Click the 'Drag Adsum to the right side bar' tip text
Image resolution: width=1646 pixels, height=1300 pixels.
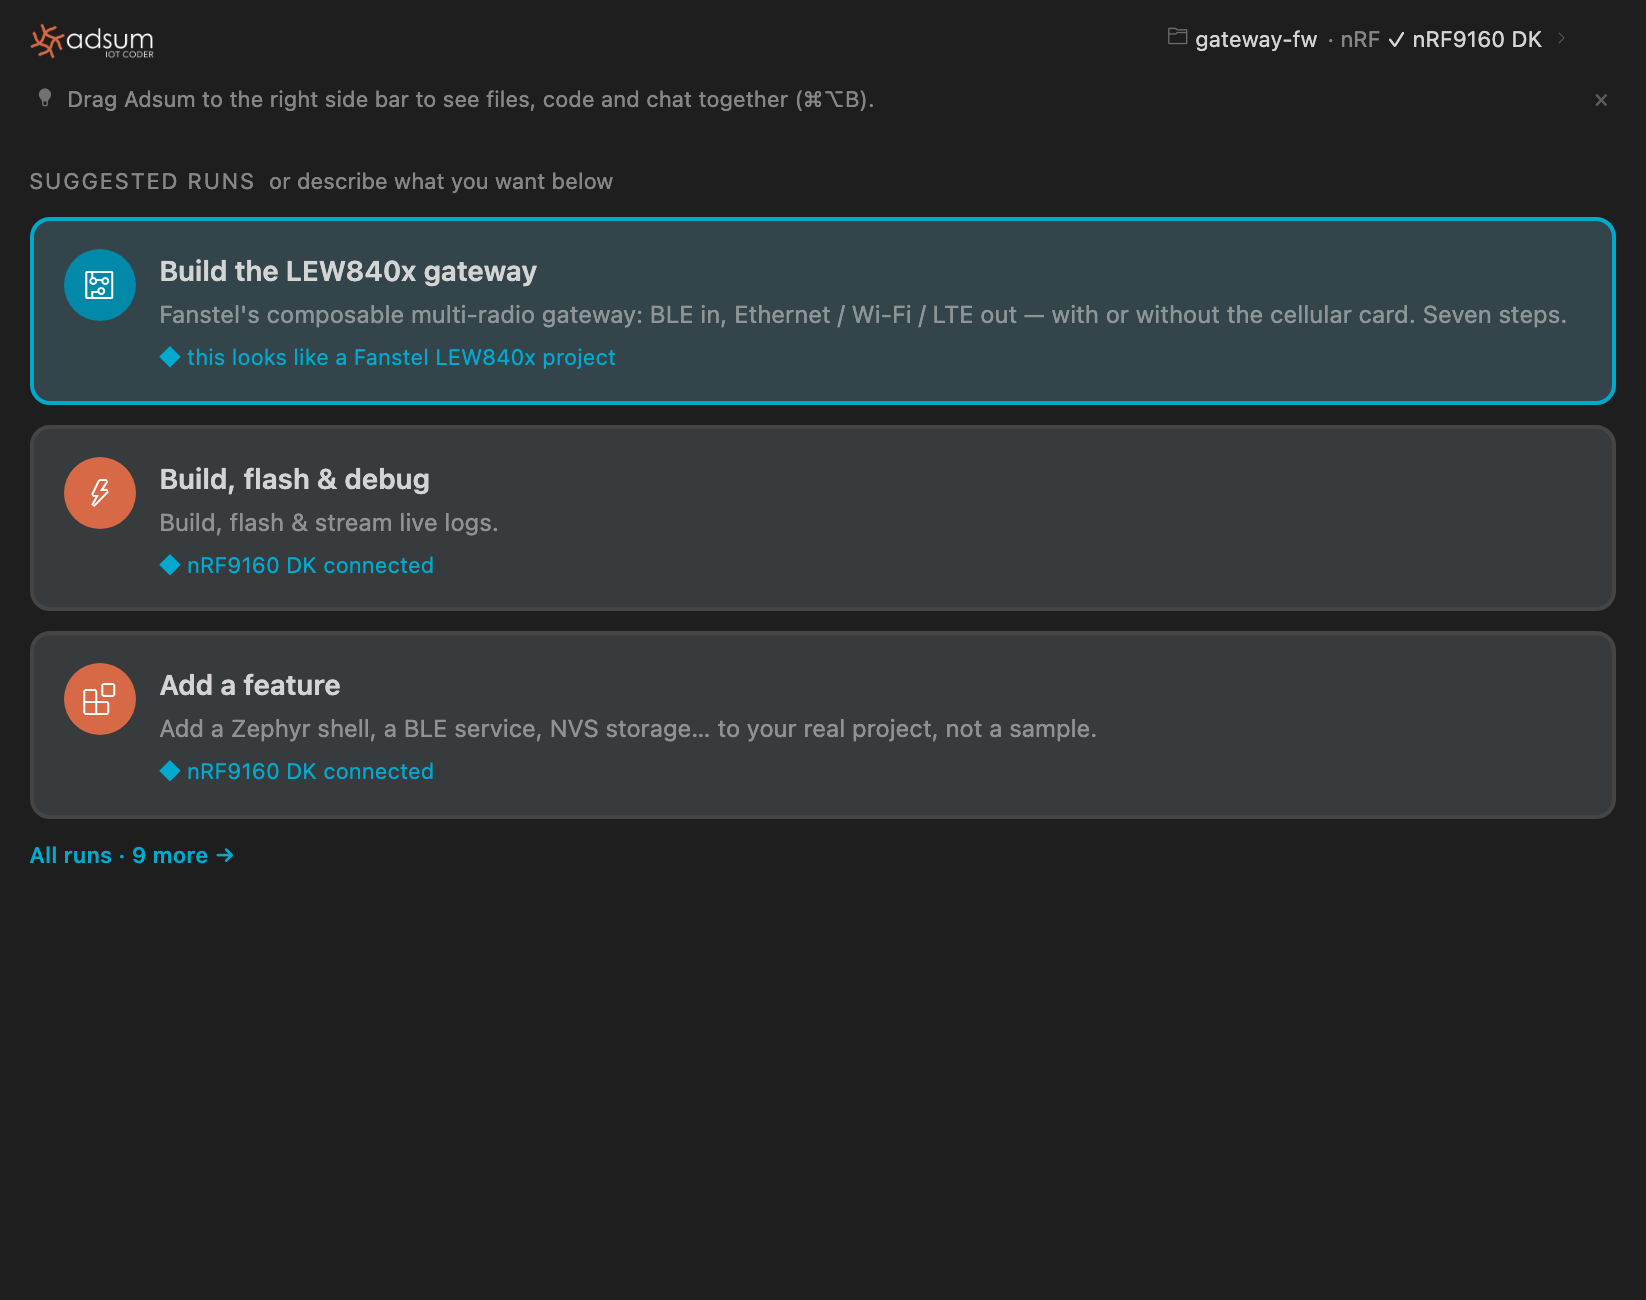pyautogui.click(x=471, y=100)
